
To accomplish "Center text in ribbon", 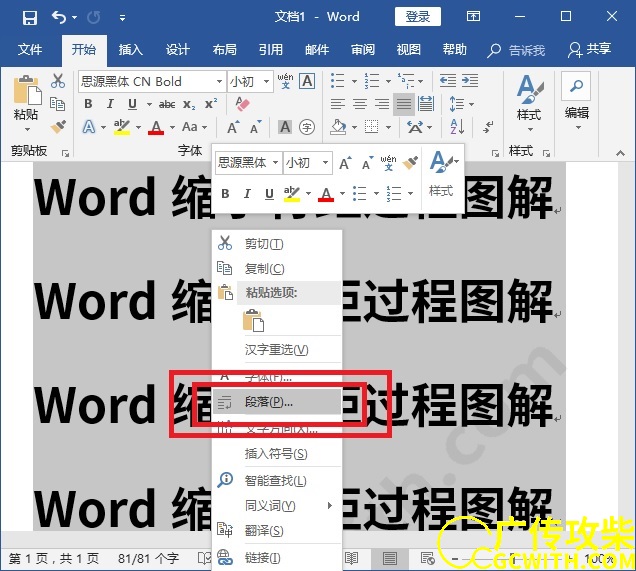I will pos(360,104).
